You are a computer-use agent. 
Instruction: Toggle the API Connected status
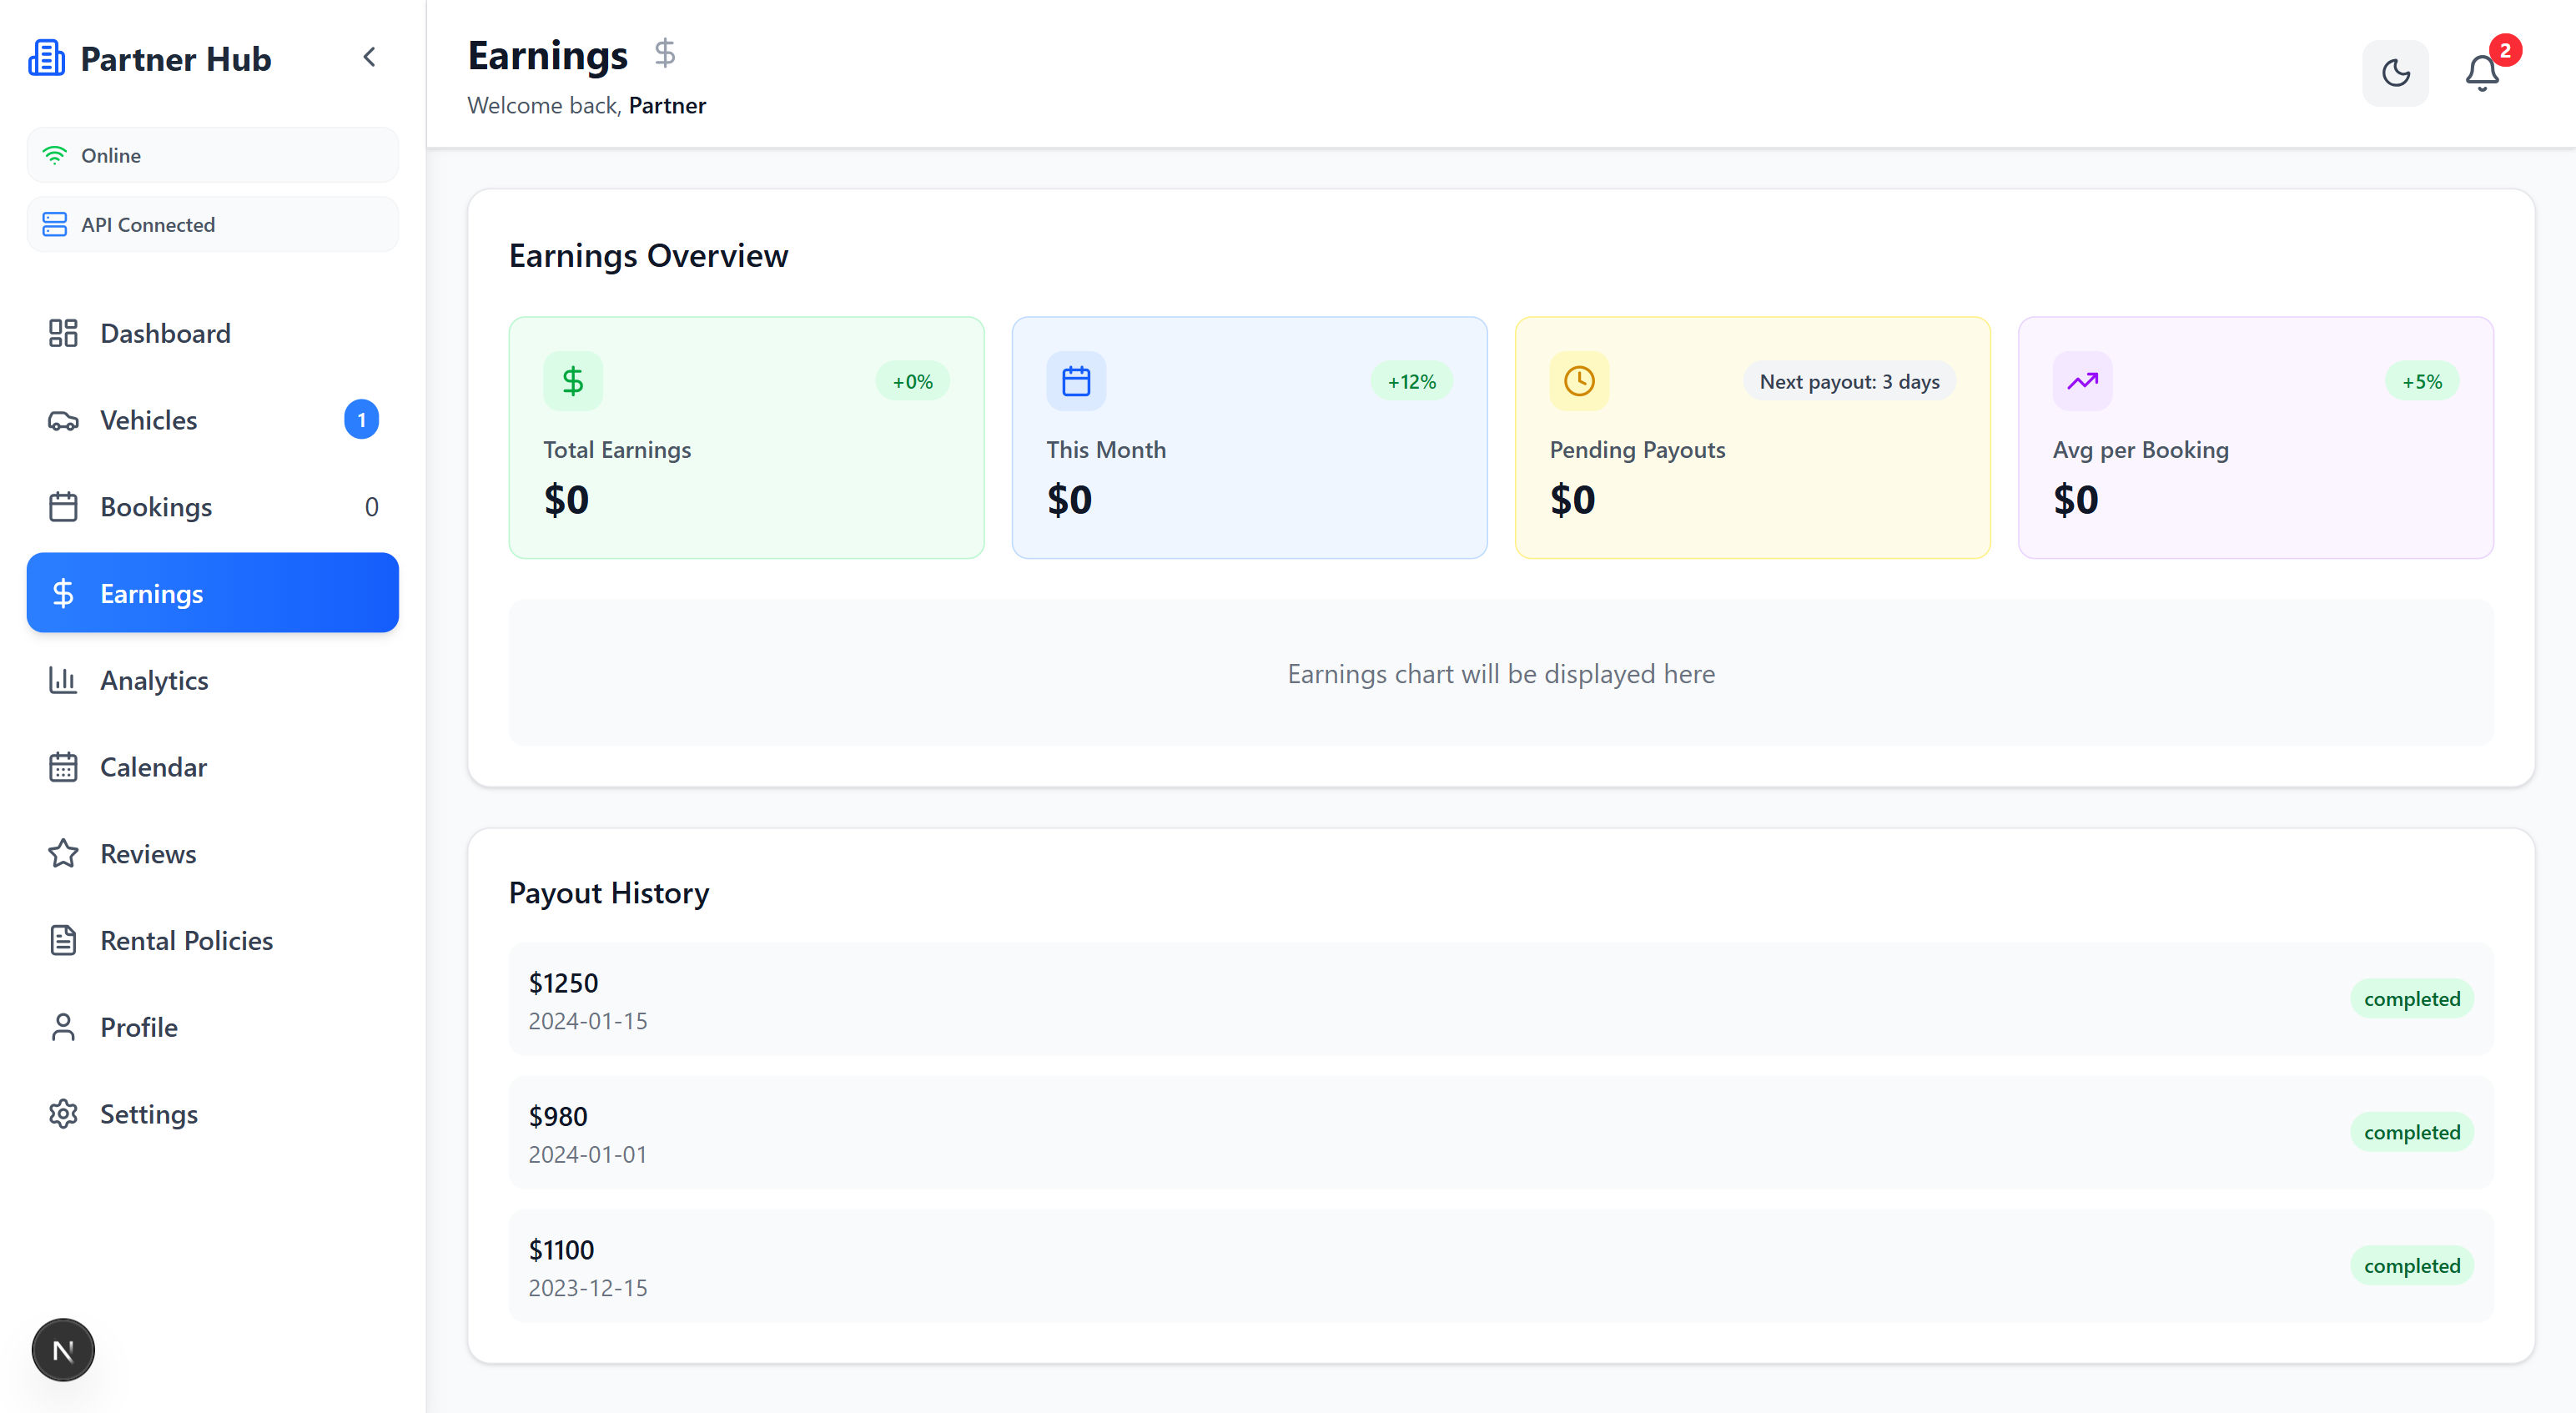click(212, 224)
